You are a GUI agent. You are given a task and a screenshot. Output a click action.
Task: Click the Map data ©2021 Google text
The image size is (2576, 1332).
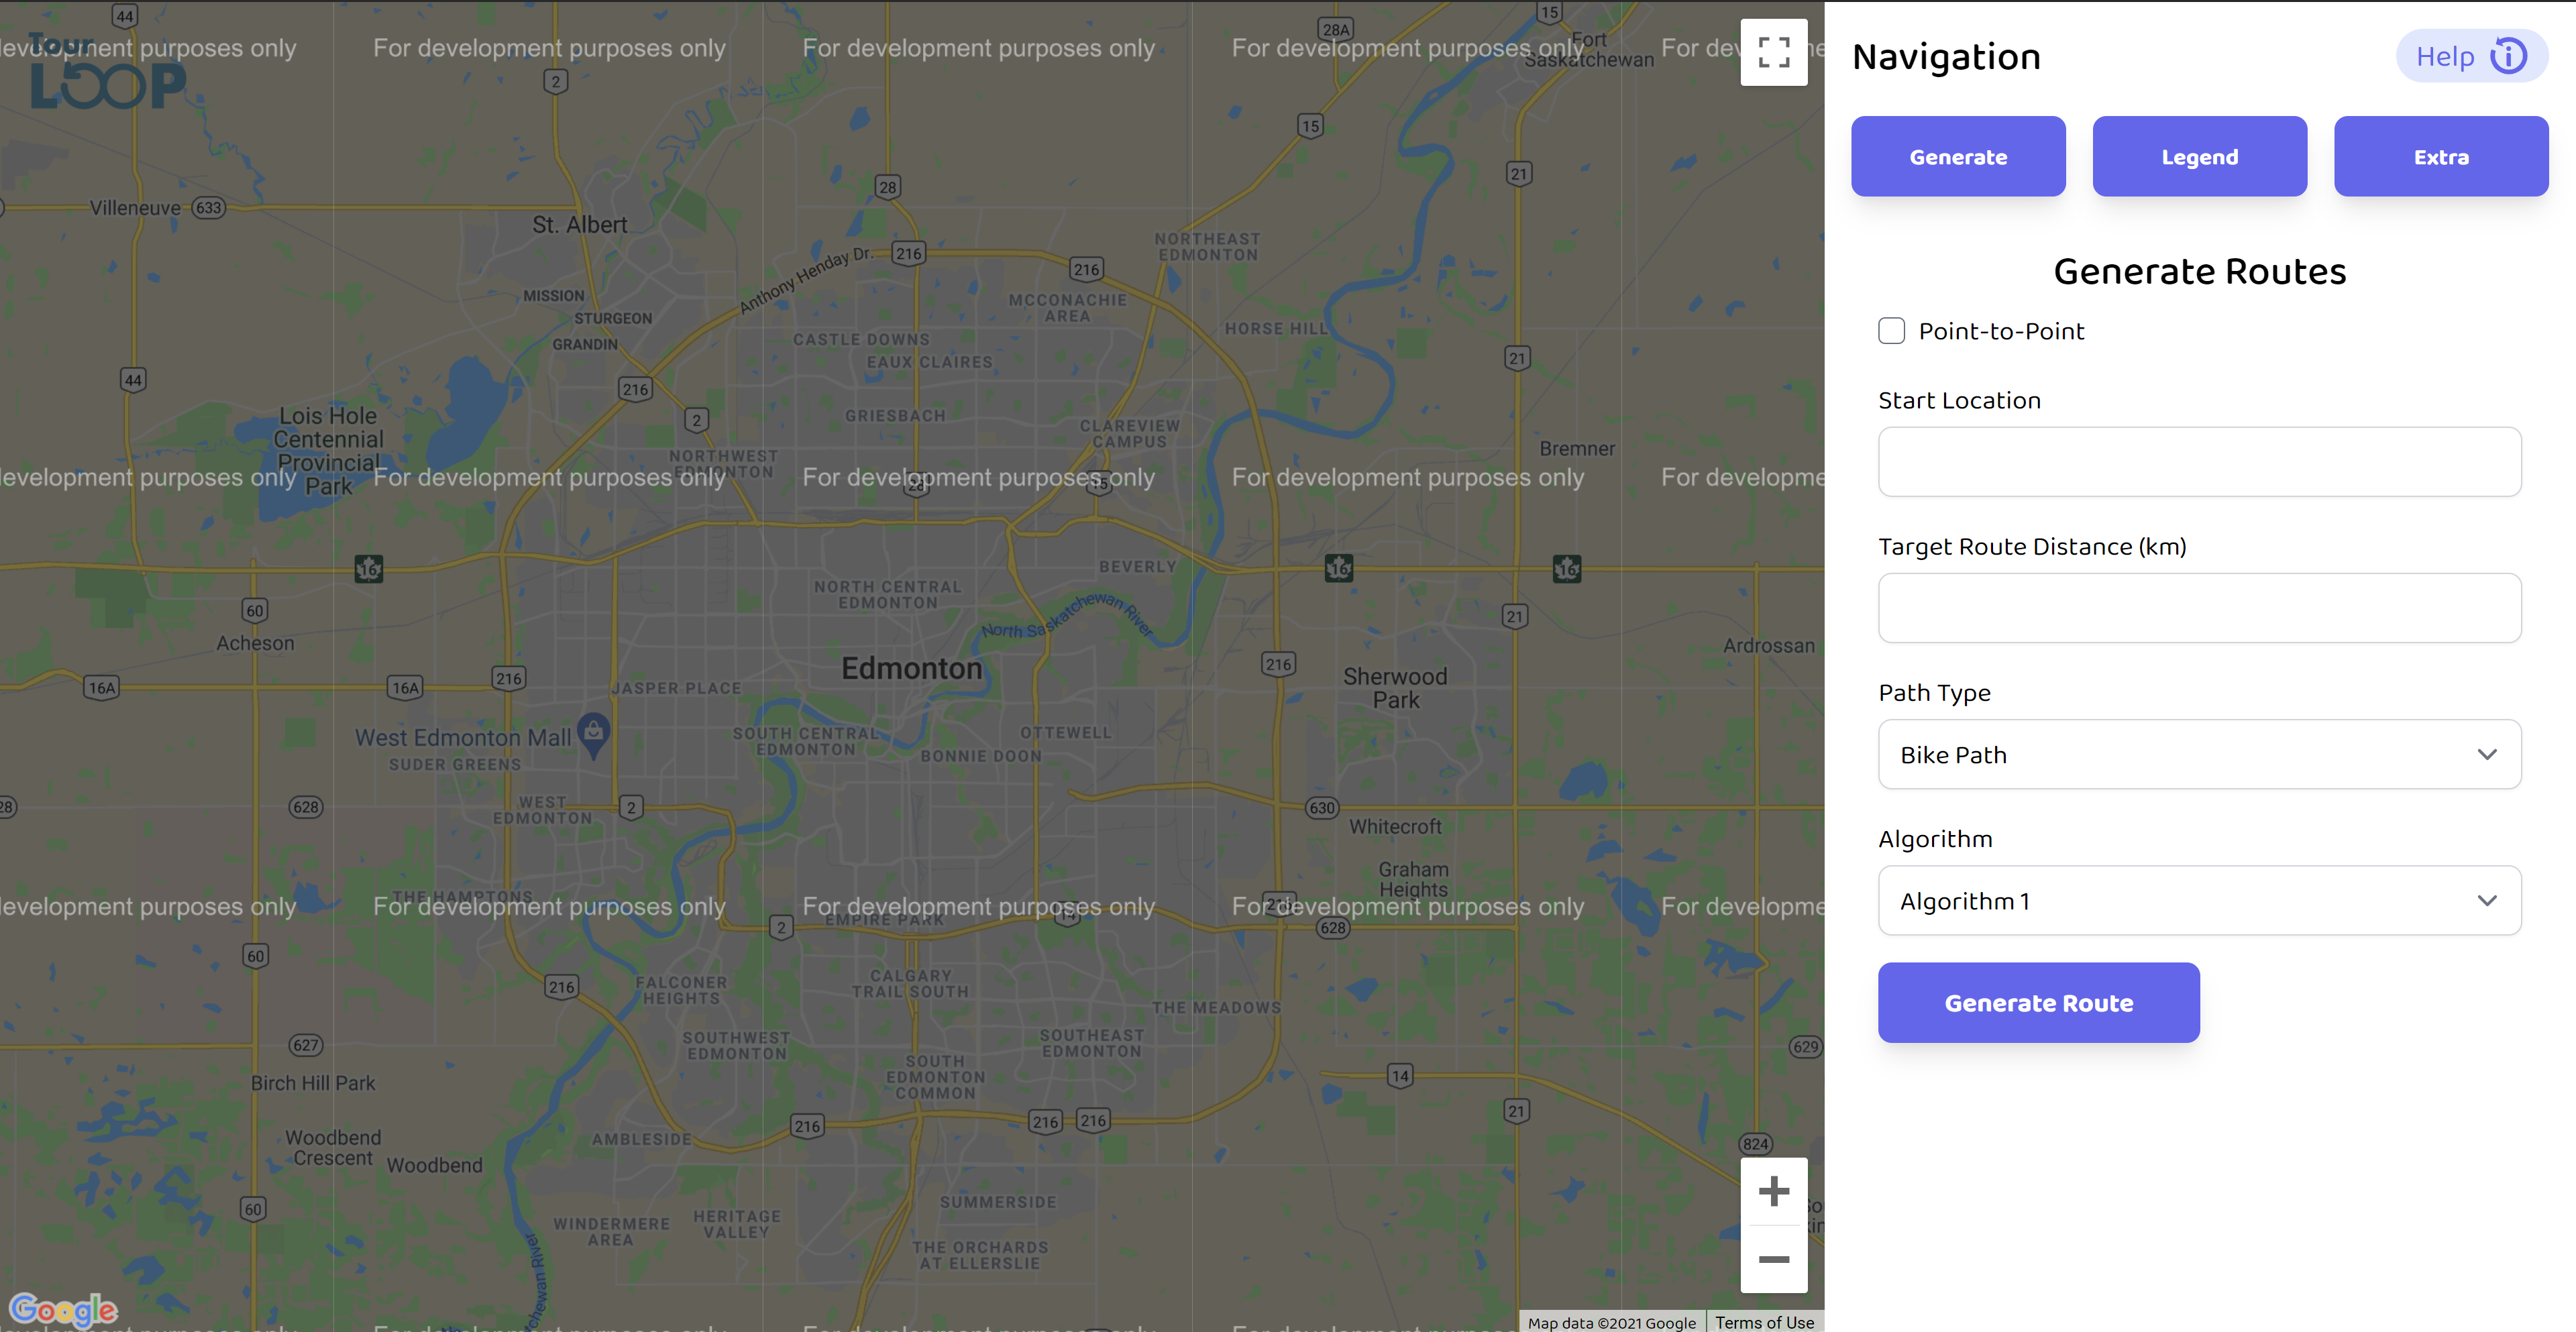click(x=1611, y=1322)
